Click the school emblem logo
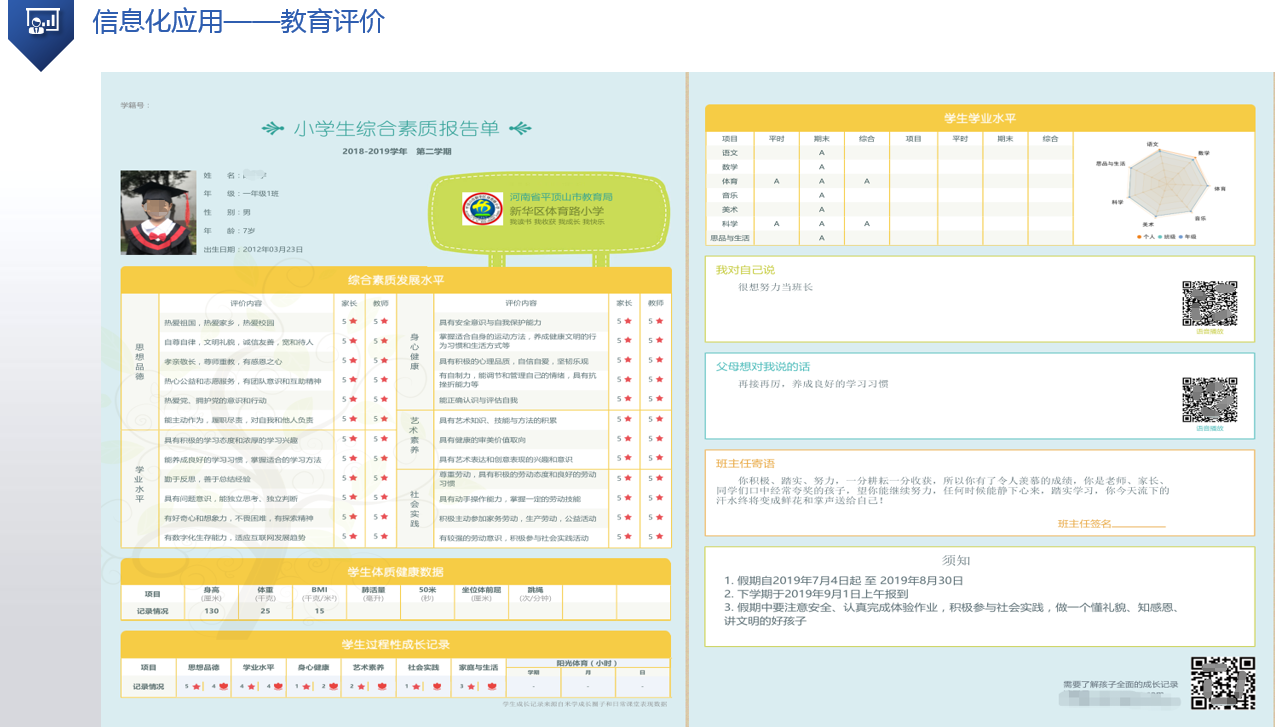 pos(483,208)
